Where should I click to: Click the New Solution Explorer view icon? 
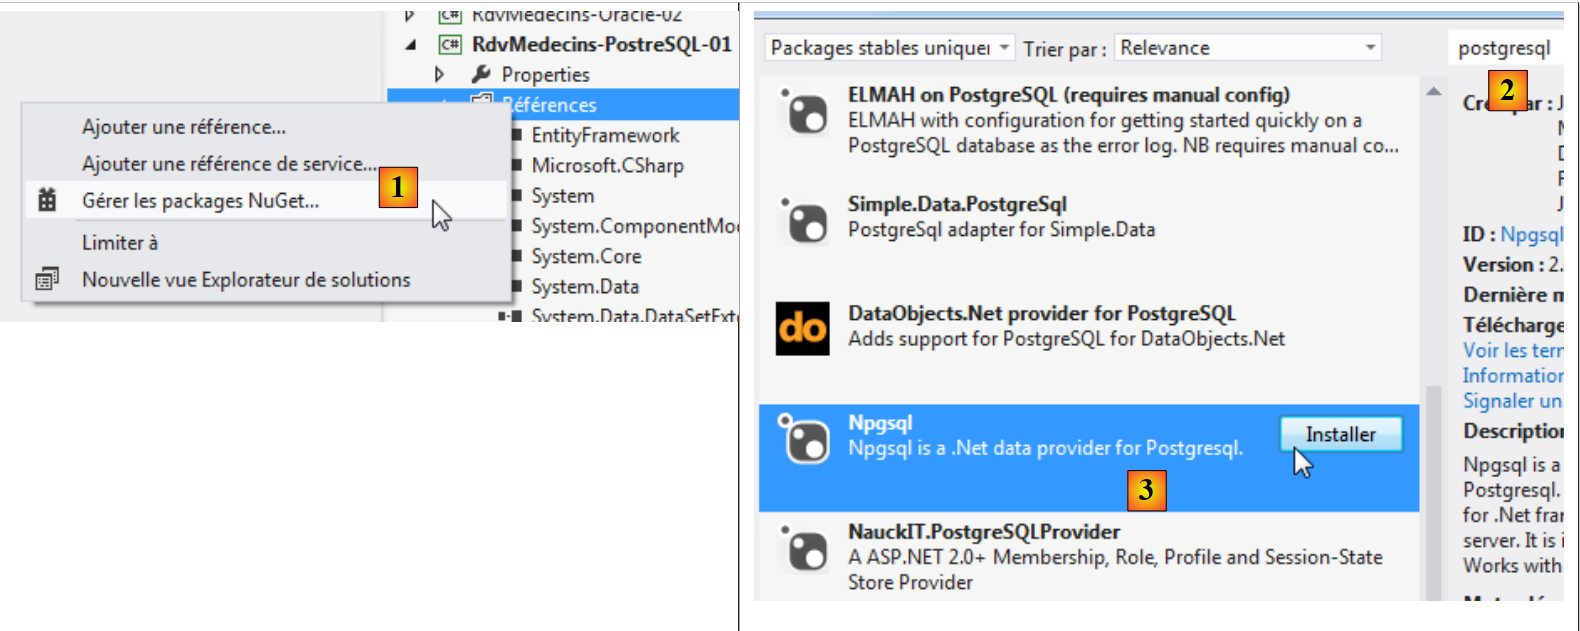(47, 279)
